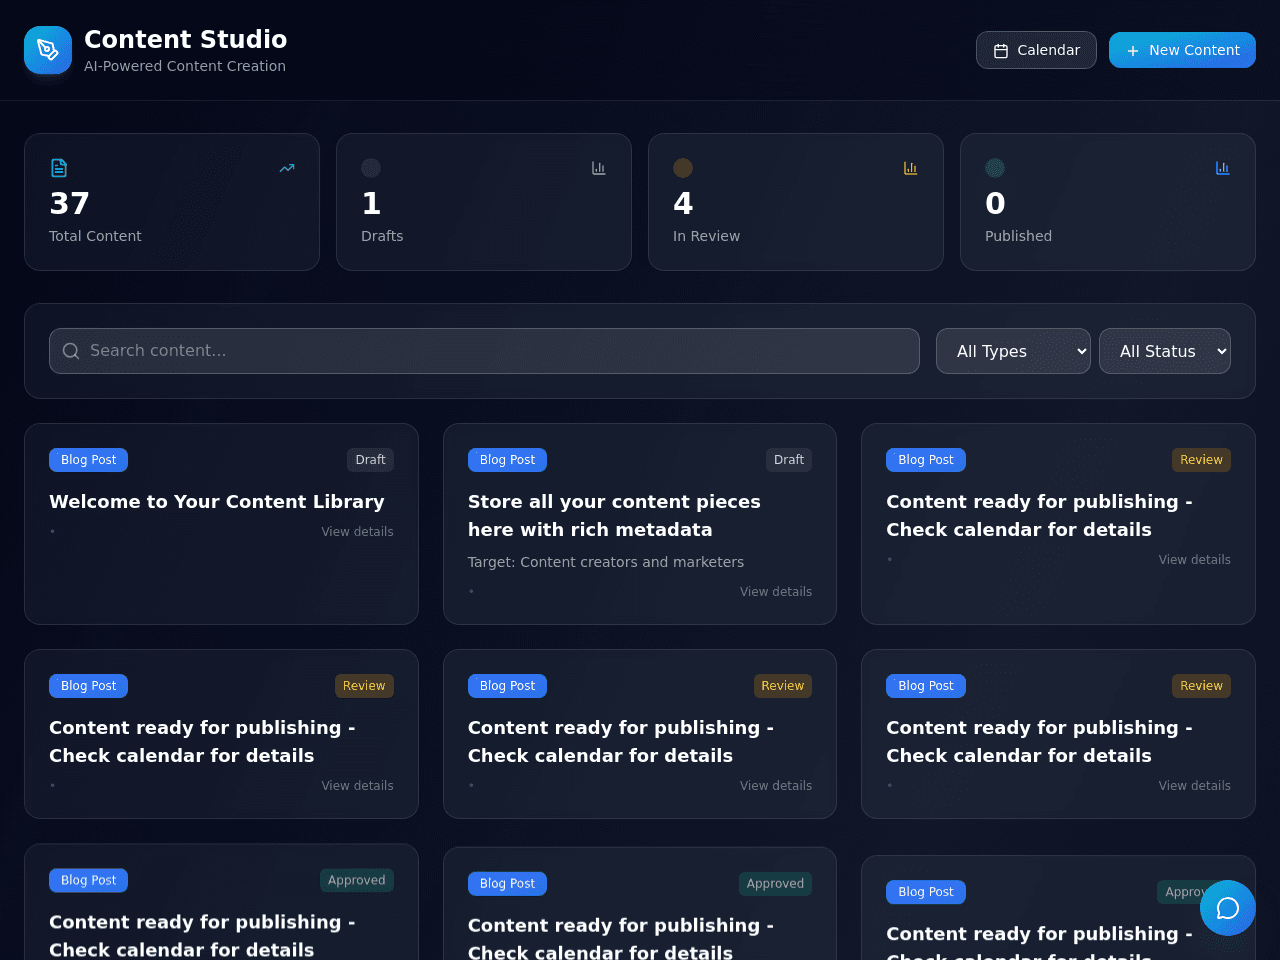Click the 0 Published count
Screen dimensions: 1280x960
click(x=995, y=204)
